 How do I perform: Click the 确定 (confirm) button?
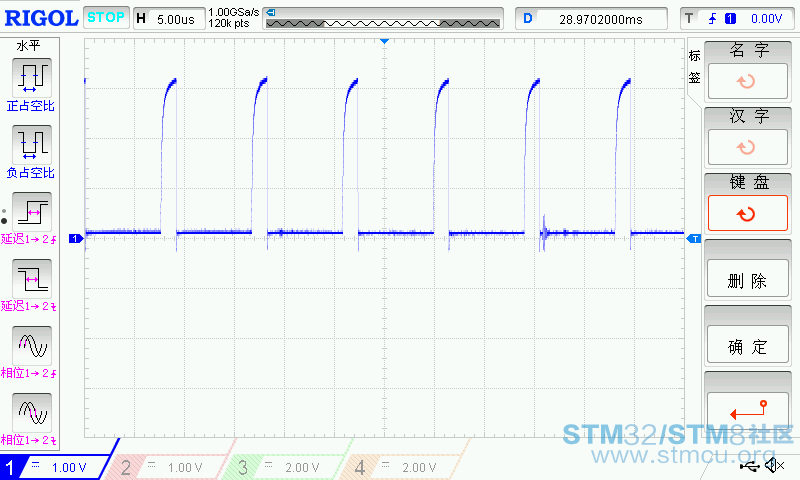(x=747, y=346)
